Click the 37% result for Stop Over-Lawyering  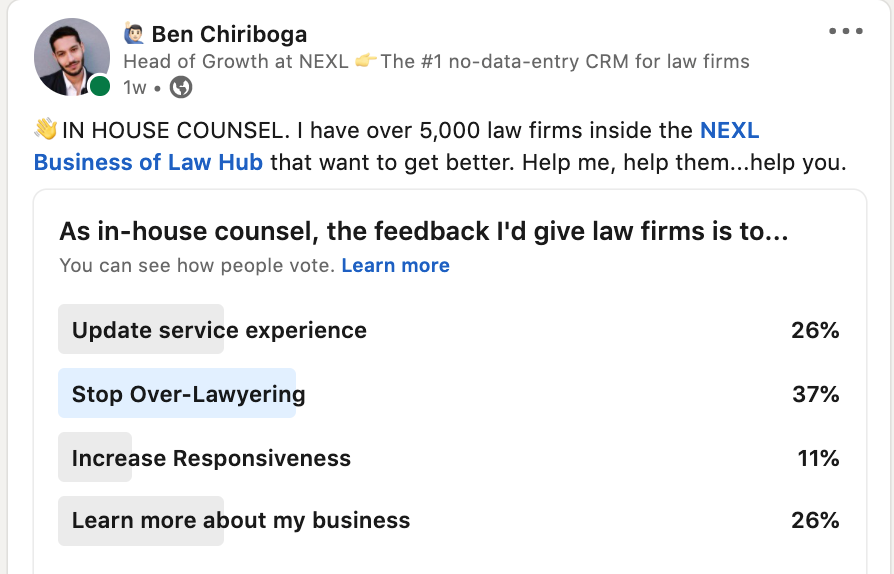[x=815, y=394]
